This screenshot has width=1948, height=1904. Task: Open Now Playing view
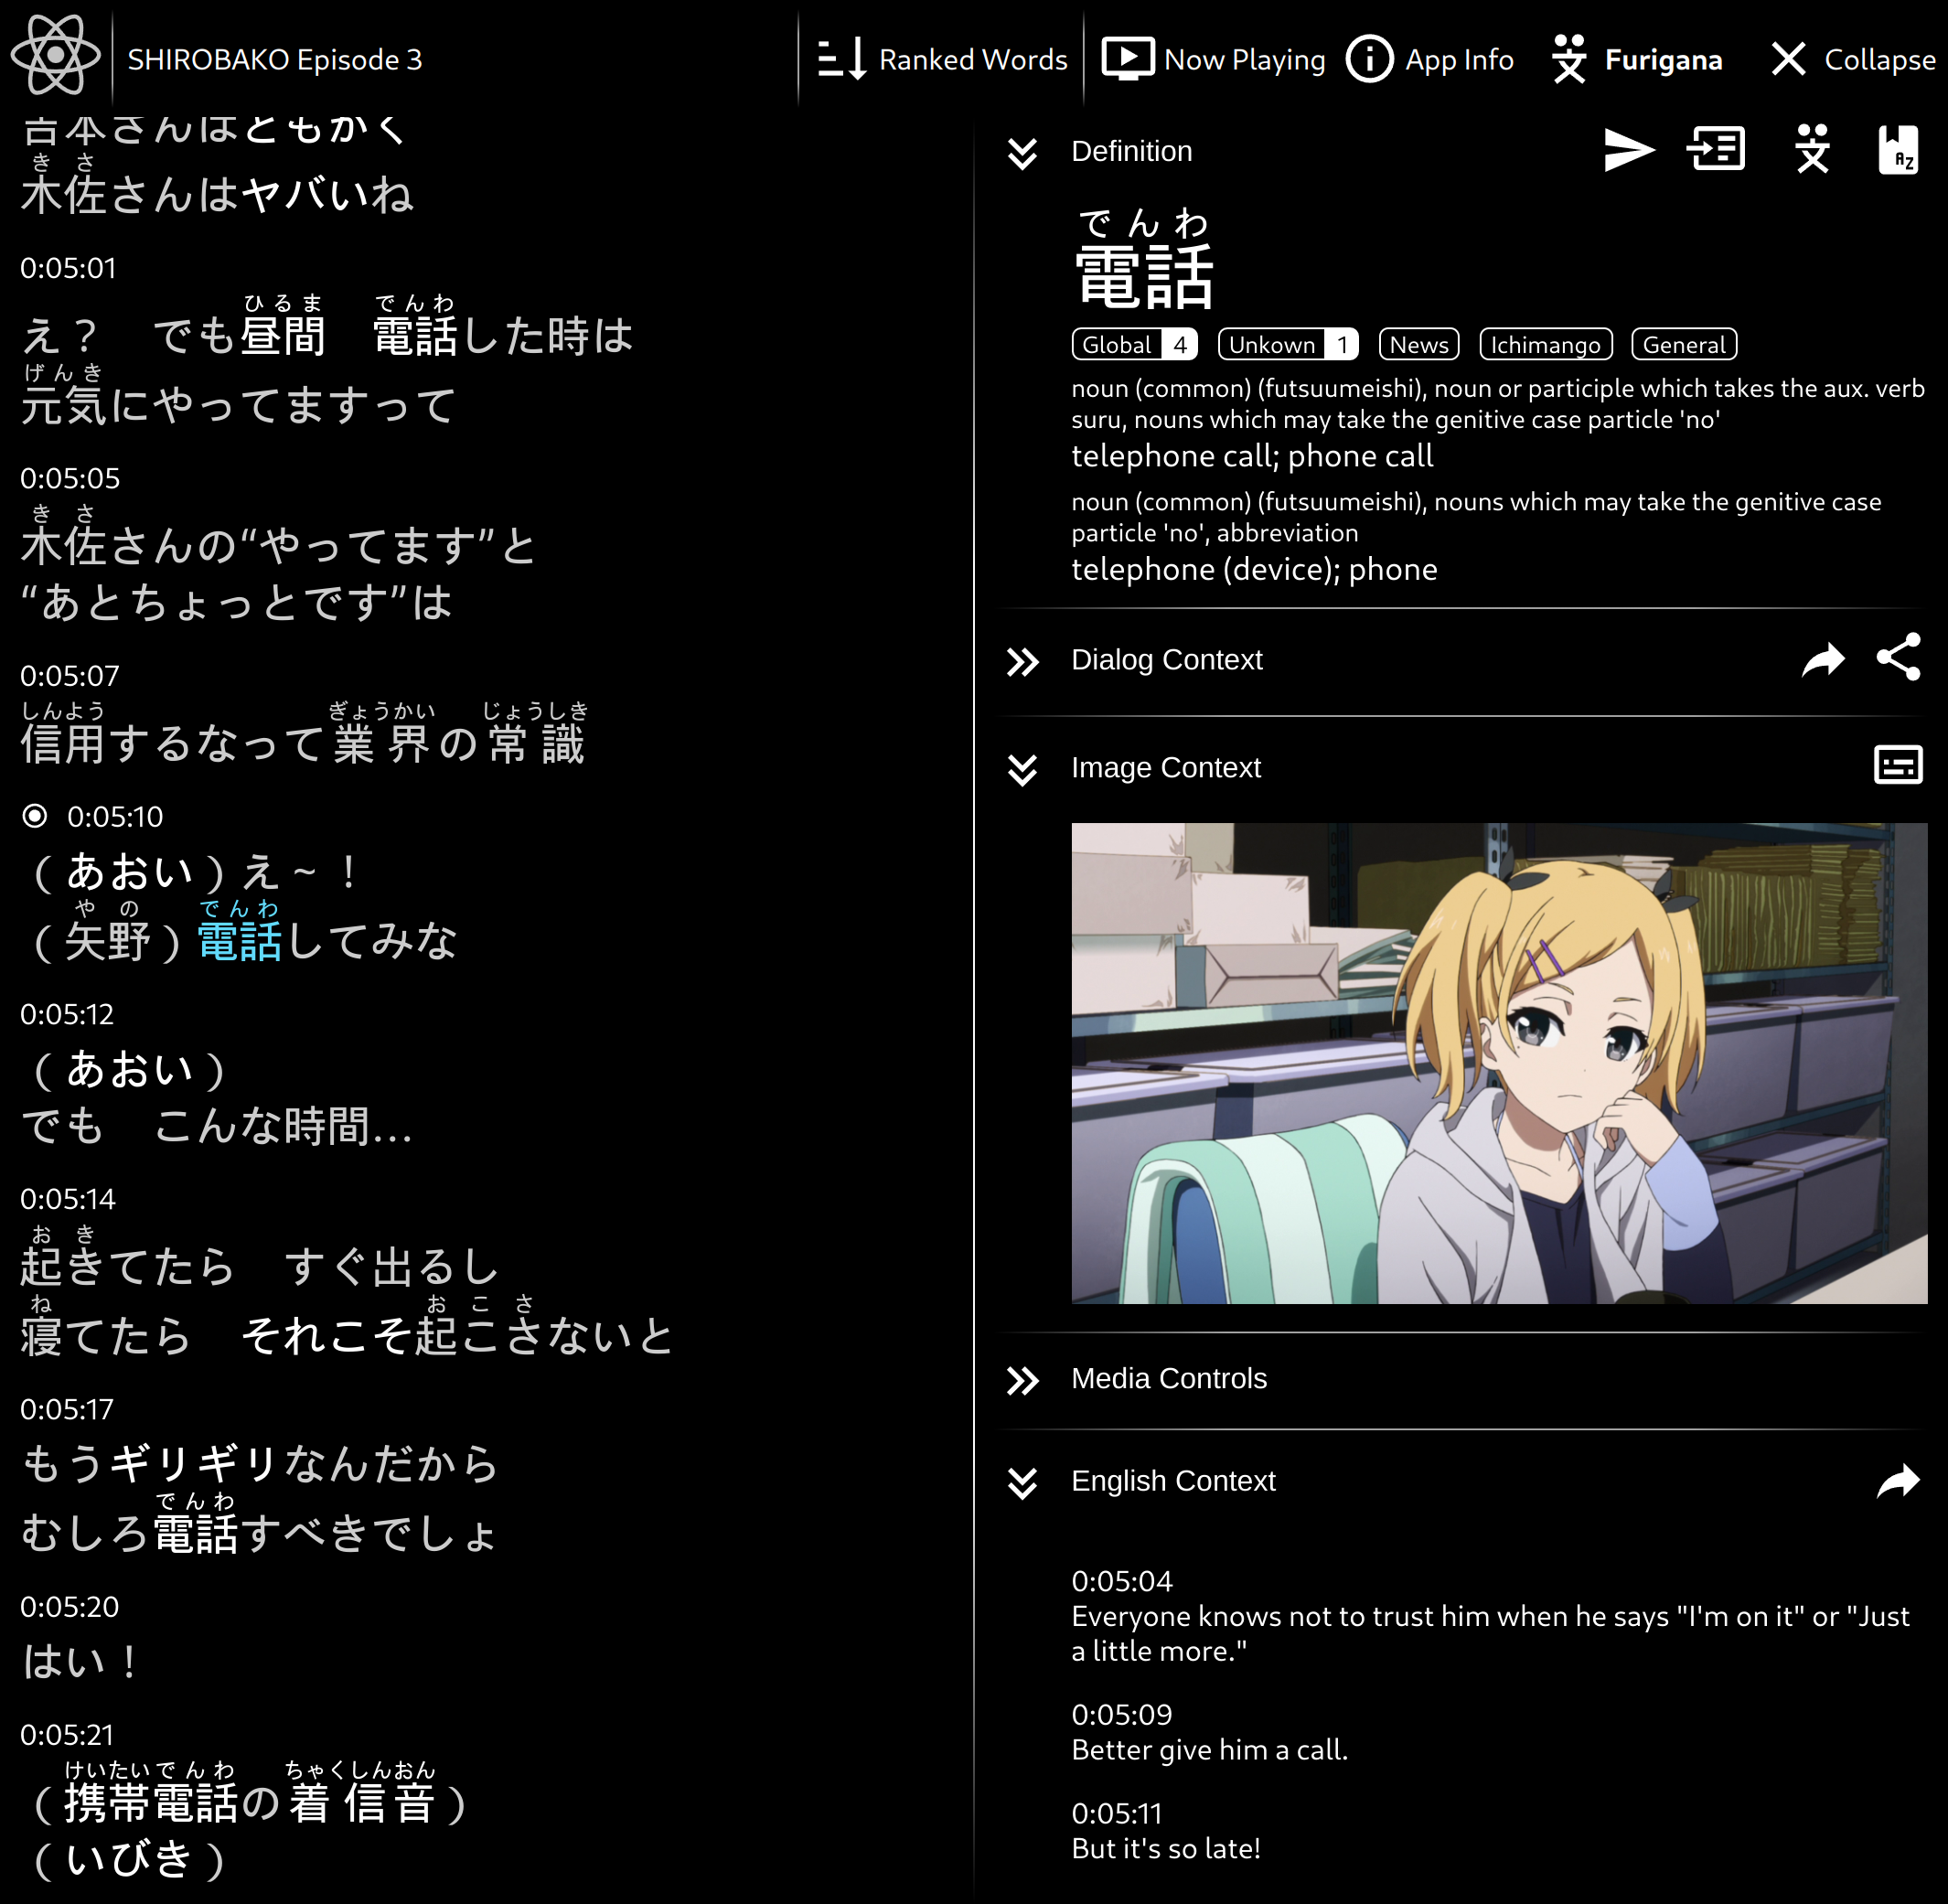pyautogui.click(x=1213, y=60)
